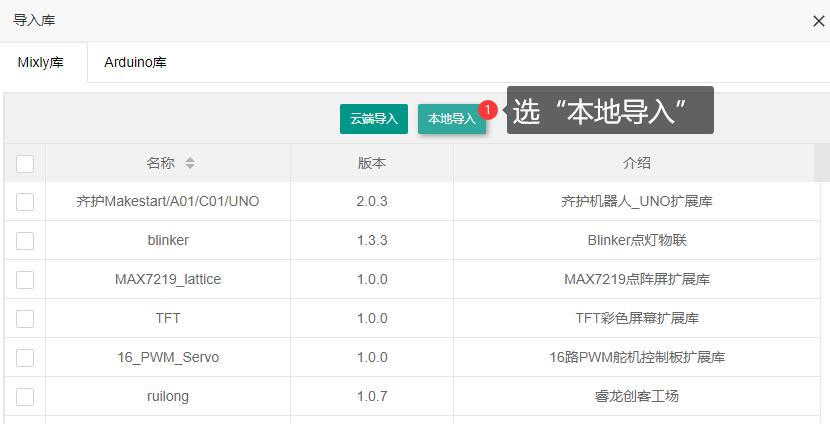Viewport: 830px width, 424px height.
Task: Select the TFT name cell
Action: [x=168, y=318]
